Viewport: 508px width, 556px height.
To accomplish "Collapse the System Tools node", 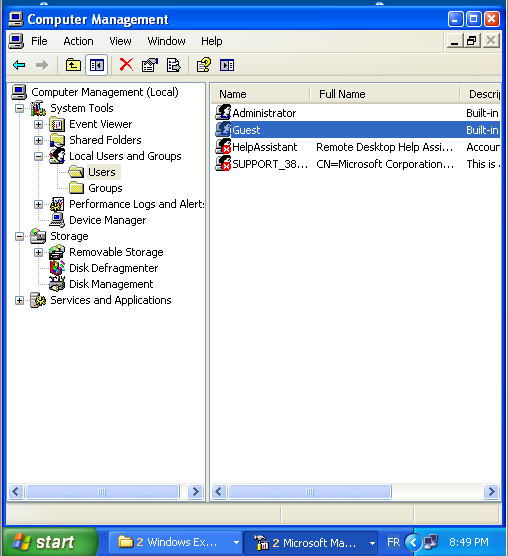I will coord(19,109).
